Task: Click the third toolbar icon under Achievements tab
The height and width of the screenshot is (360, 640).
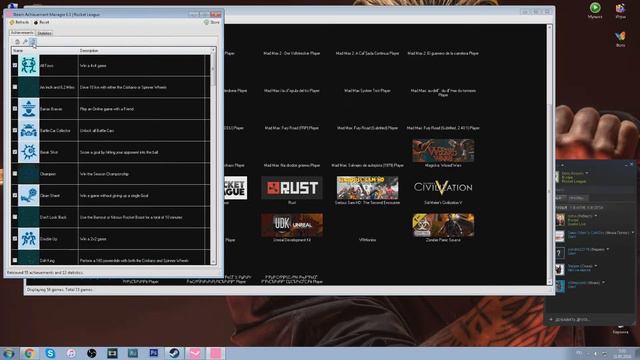Action: pyautogui.click(x=33, y=42)
